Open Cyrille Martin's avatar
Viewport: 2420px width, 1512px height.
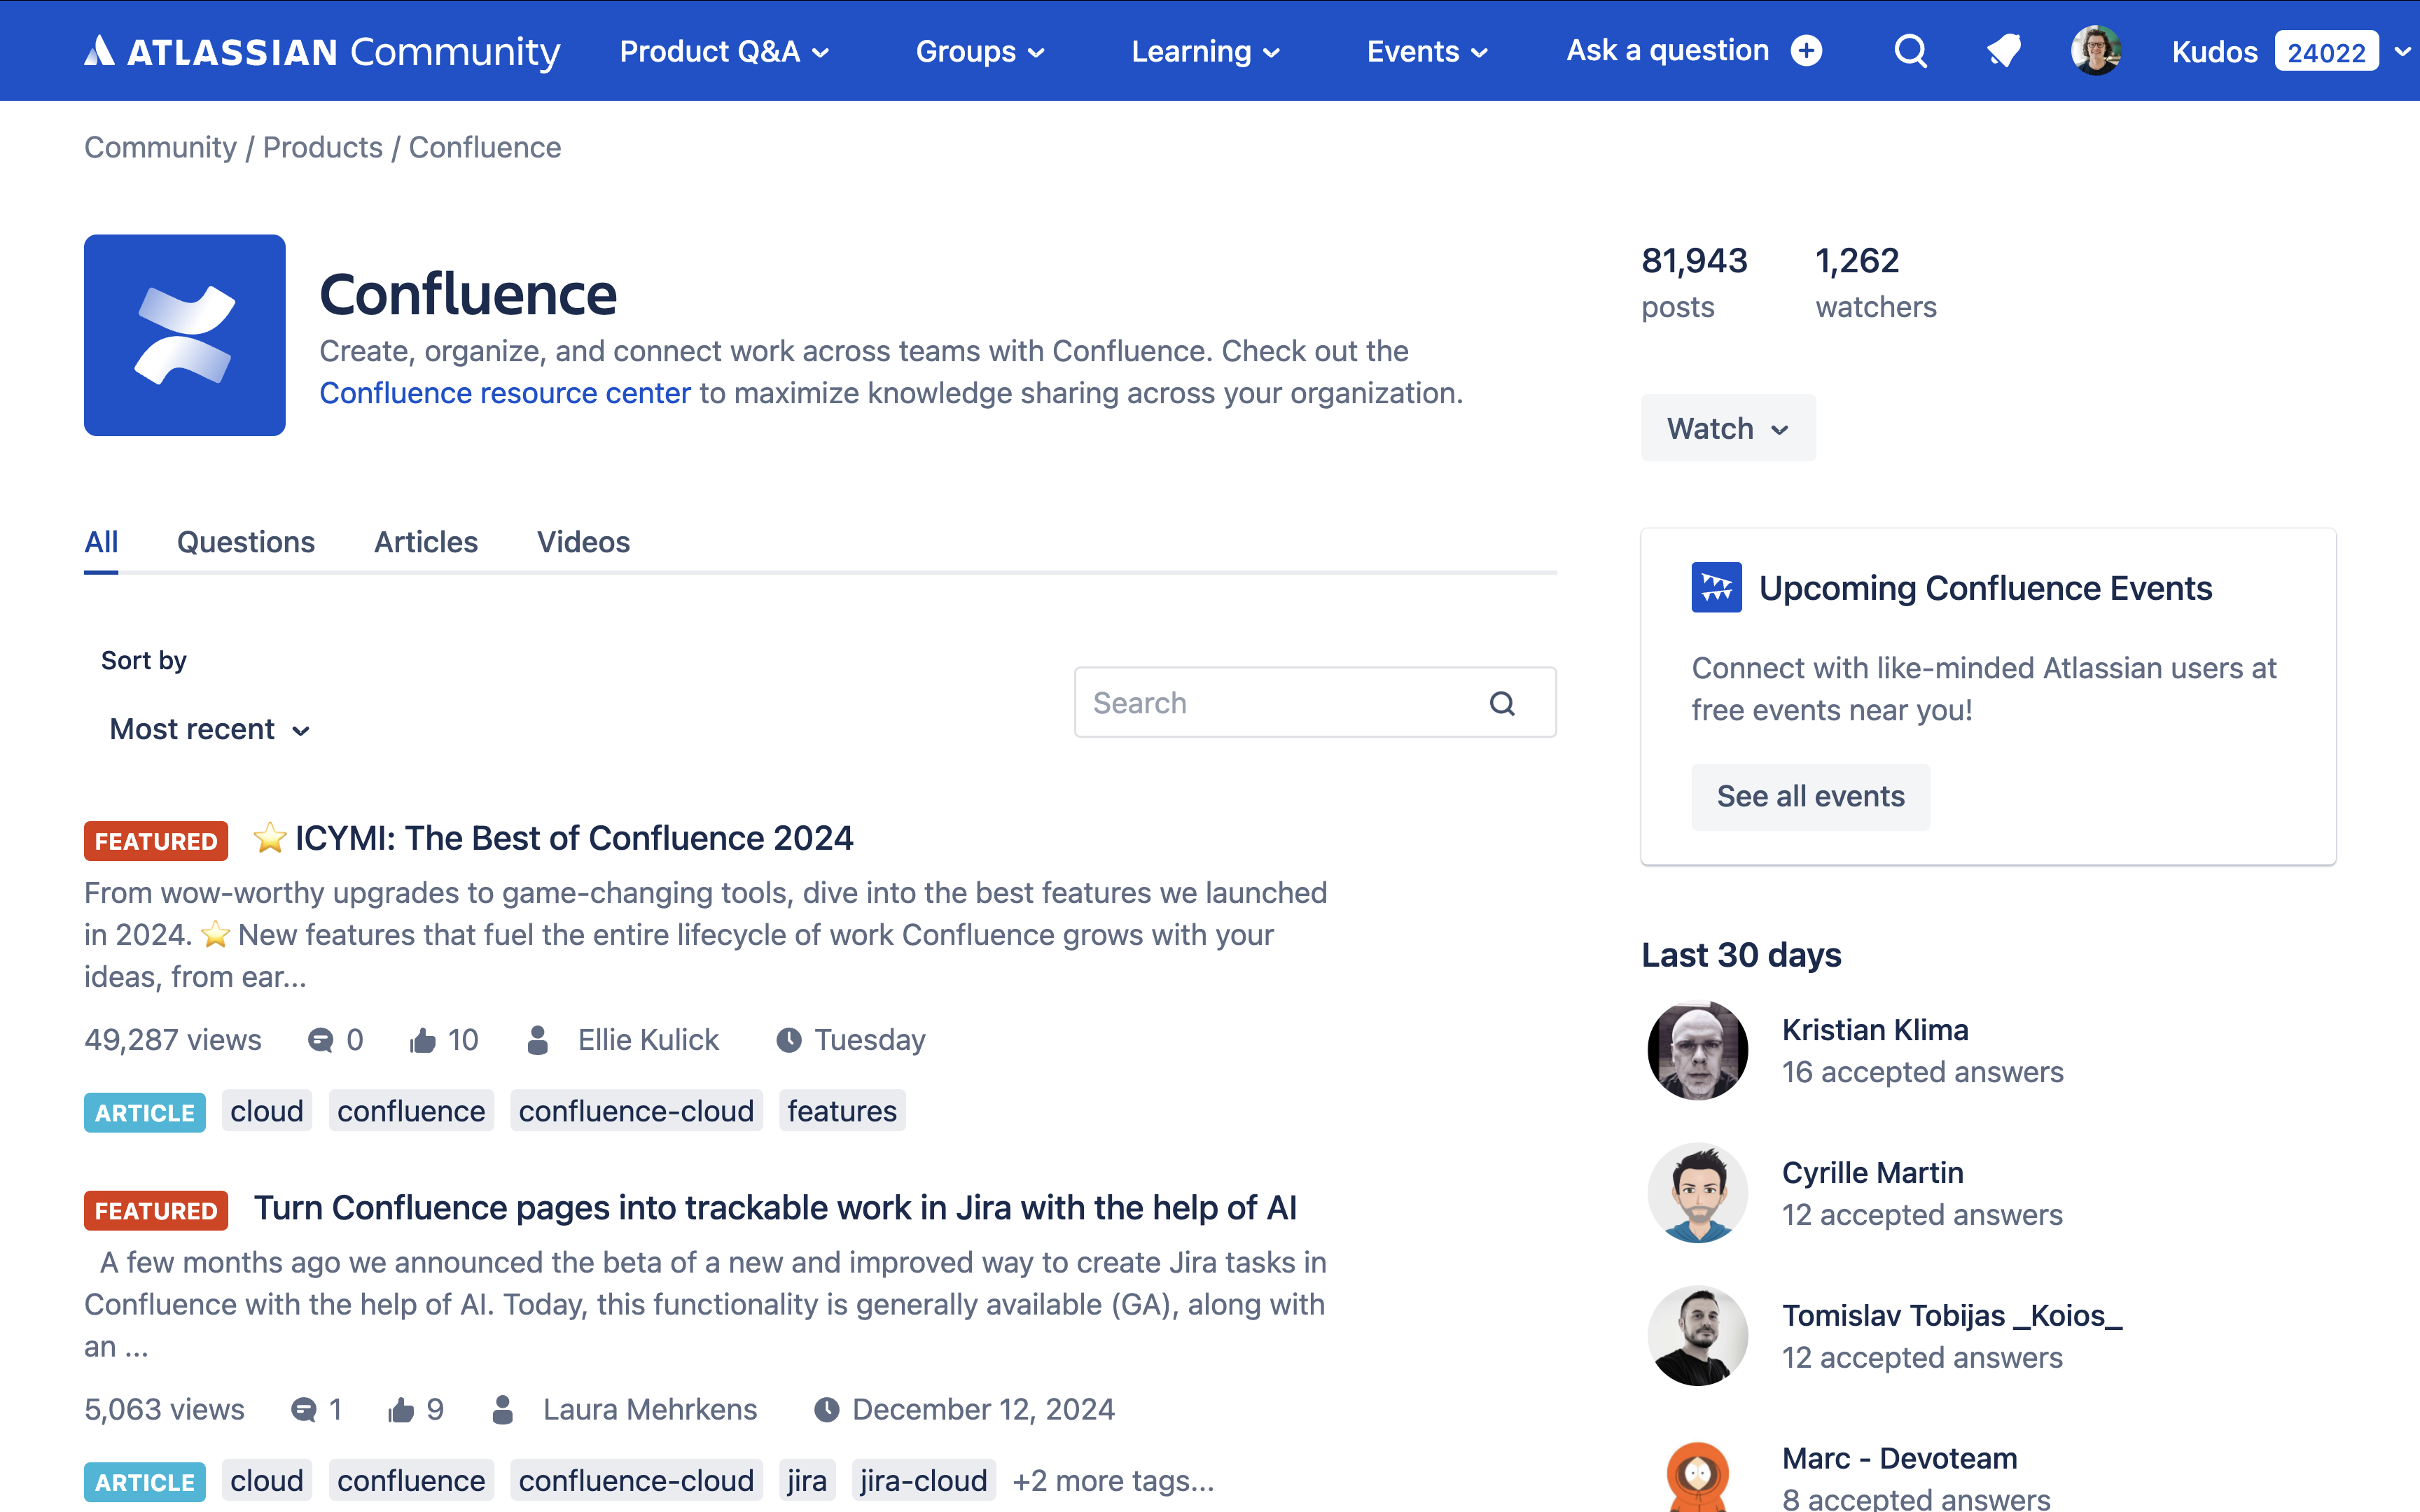coord(1698,1193)
